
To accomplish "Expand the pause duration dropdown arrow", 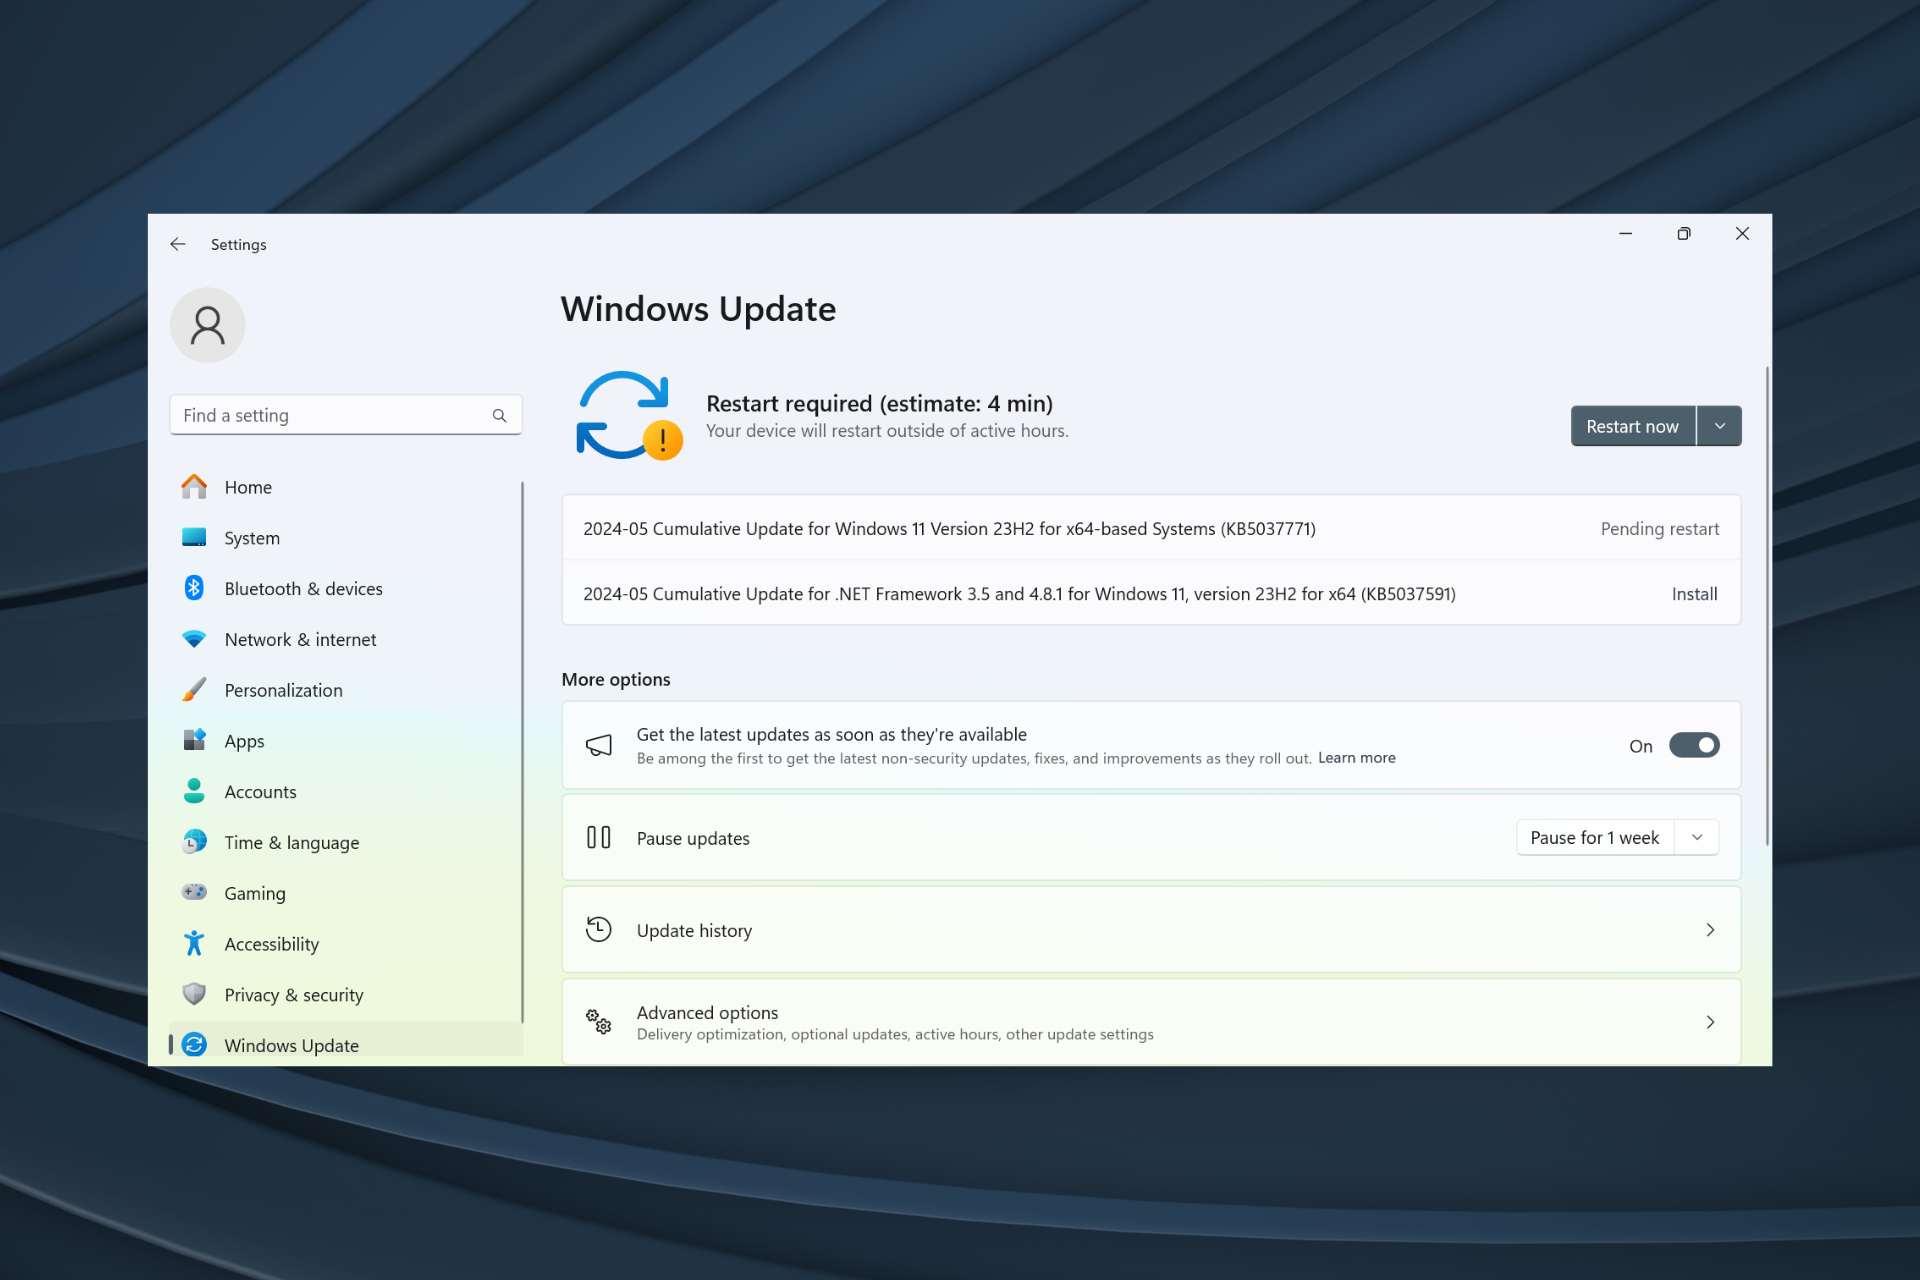I will click(x=1697, y=838).
